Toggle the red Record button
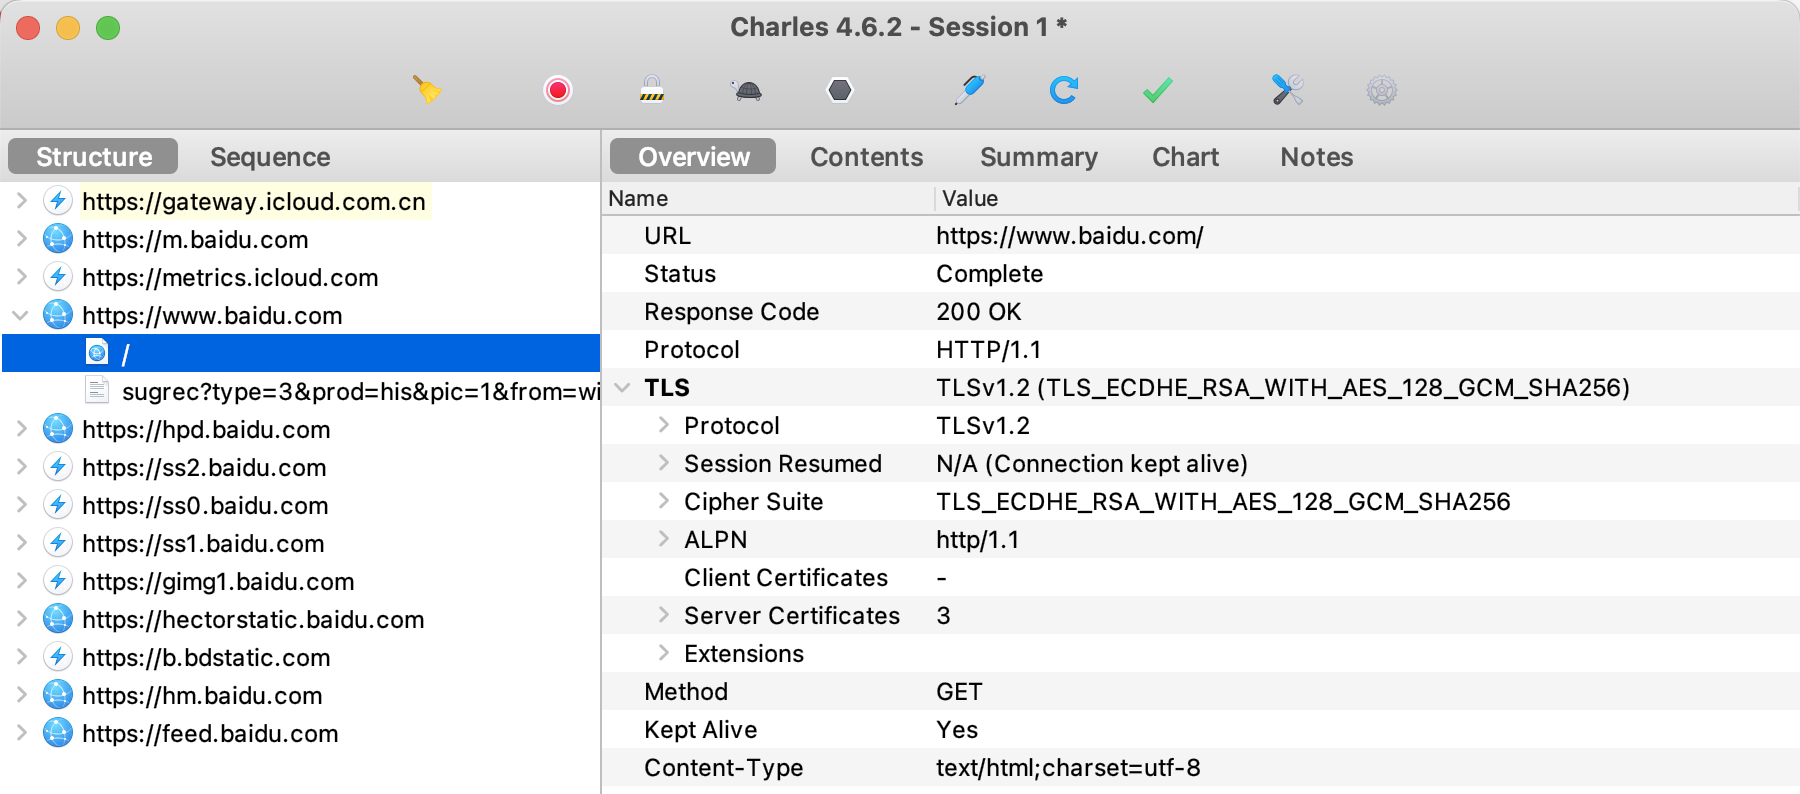 [558, 90]
